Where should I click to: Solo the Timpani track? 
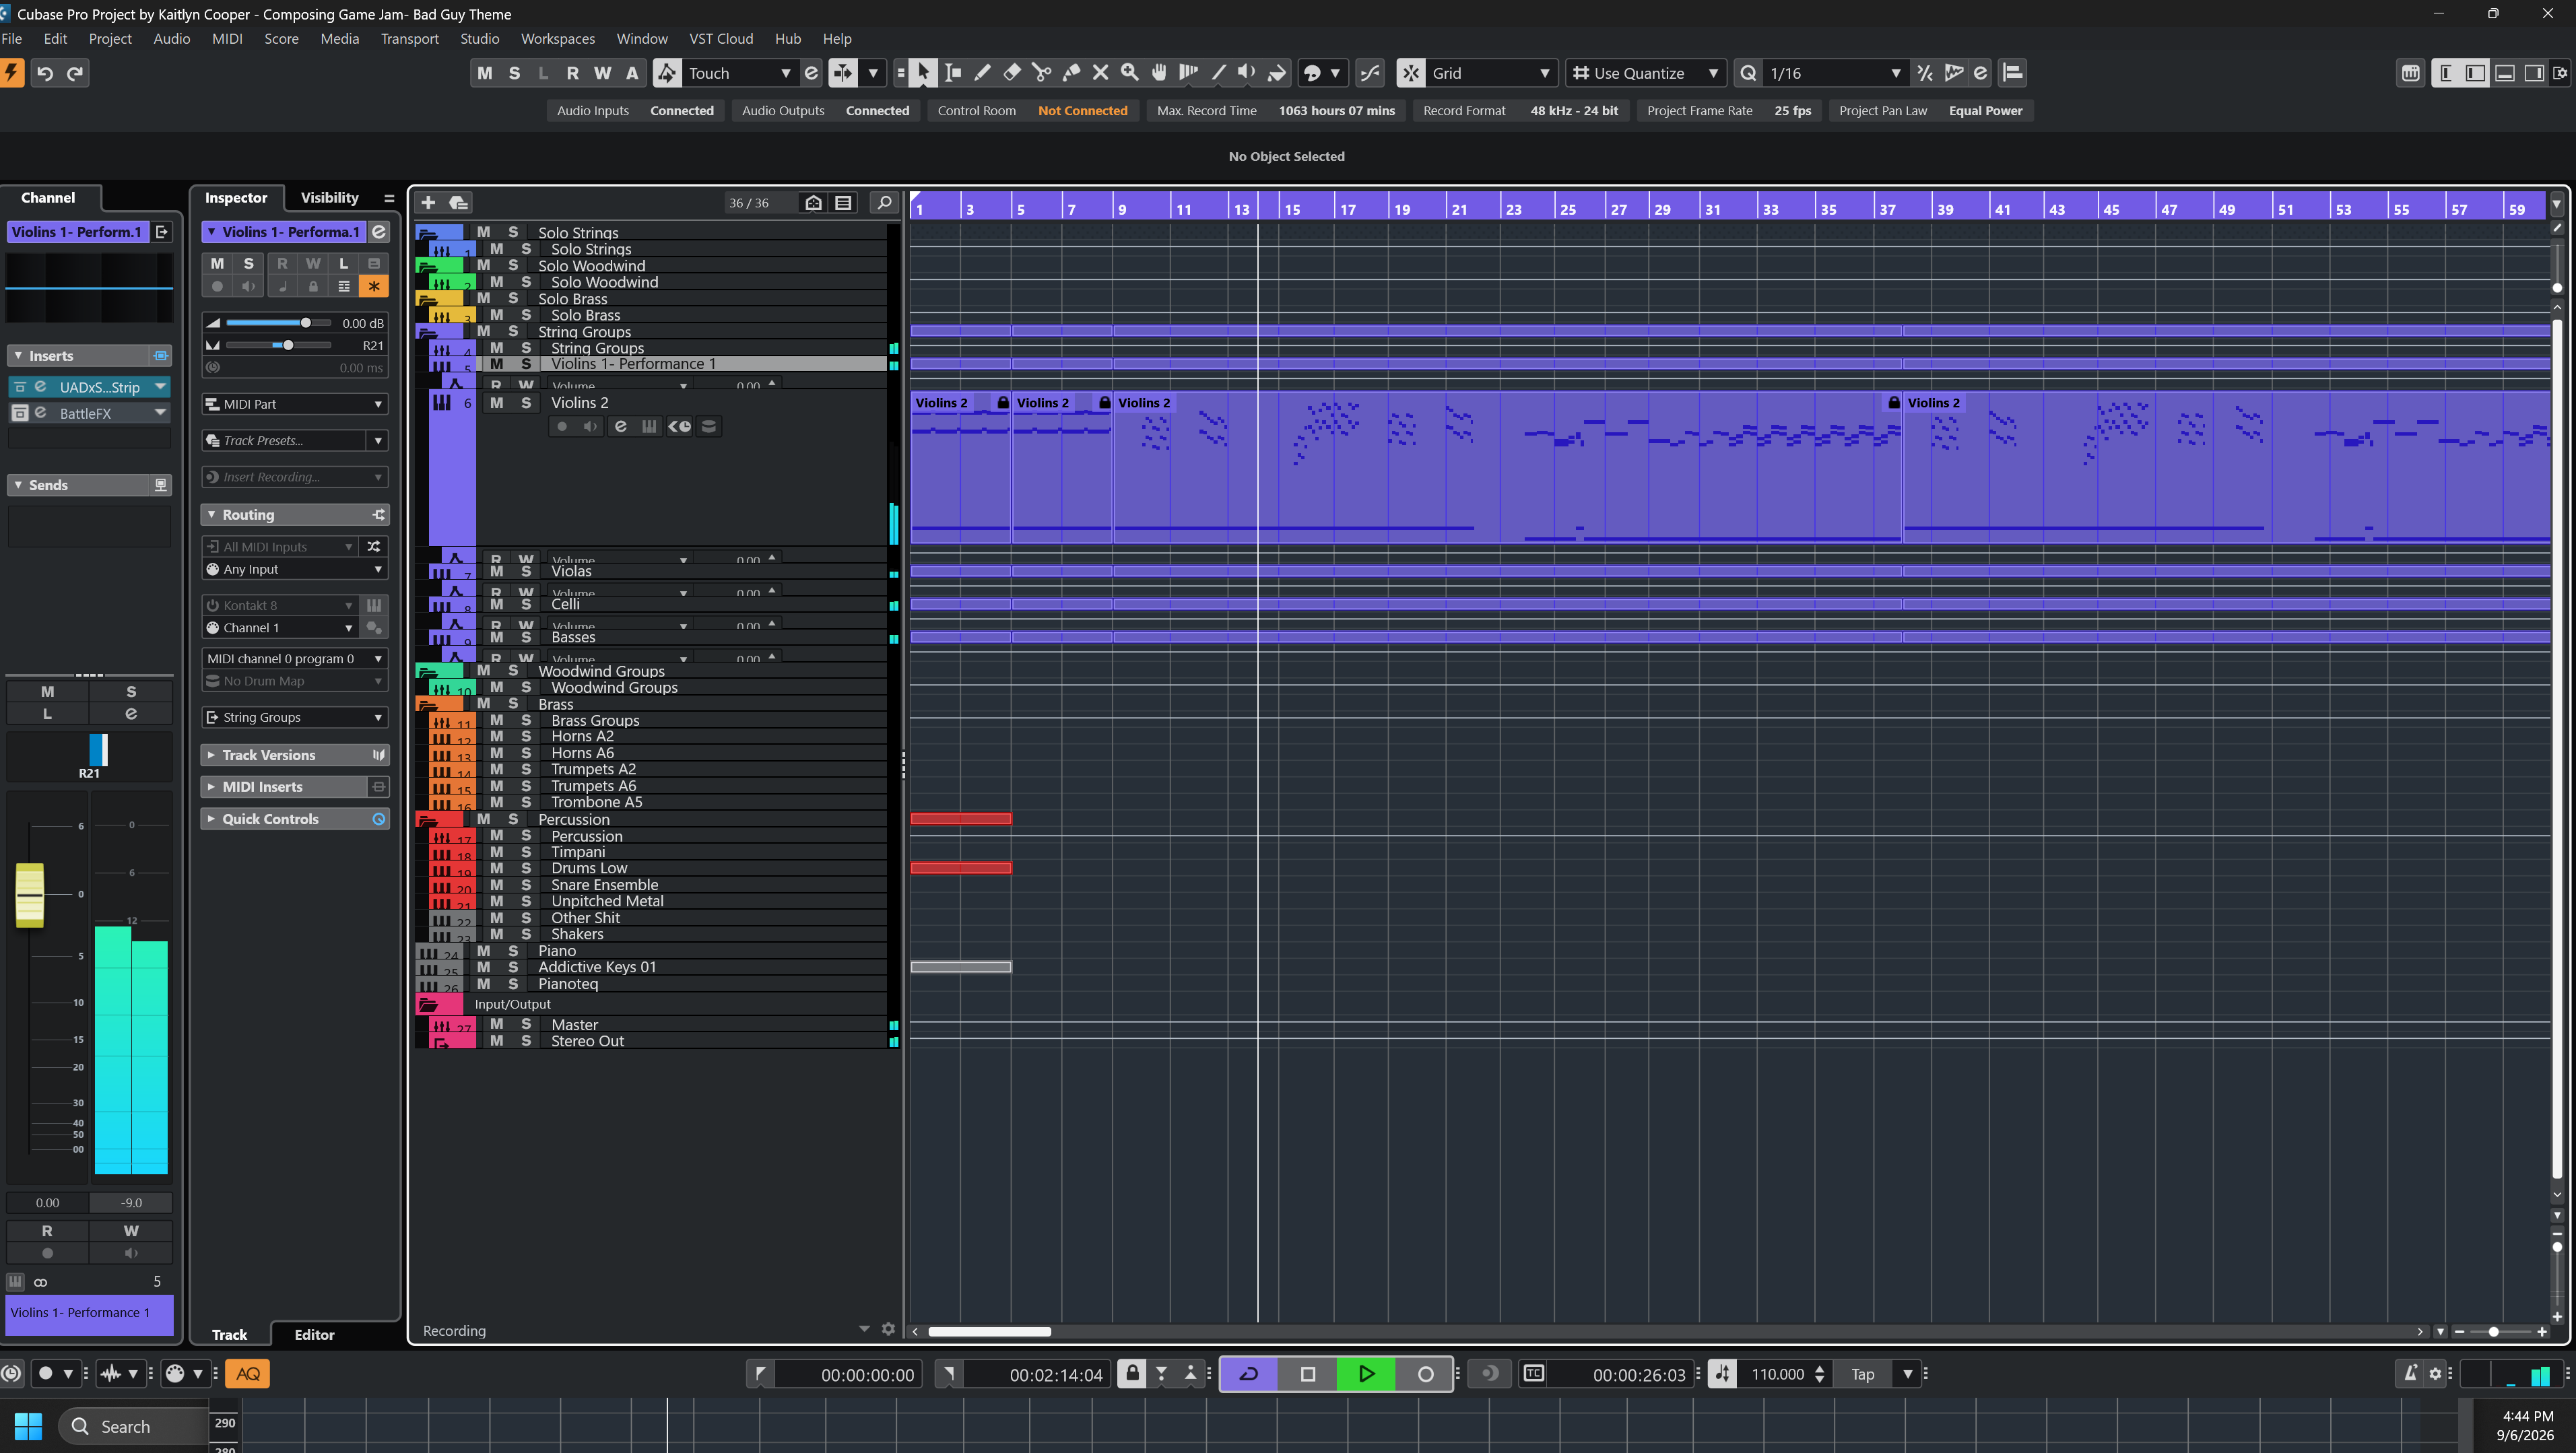click(x=526, y=852)
